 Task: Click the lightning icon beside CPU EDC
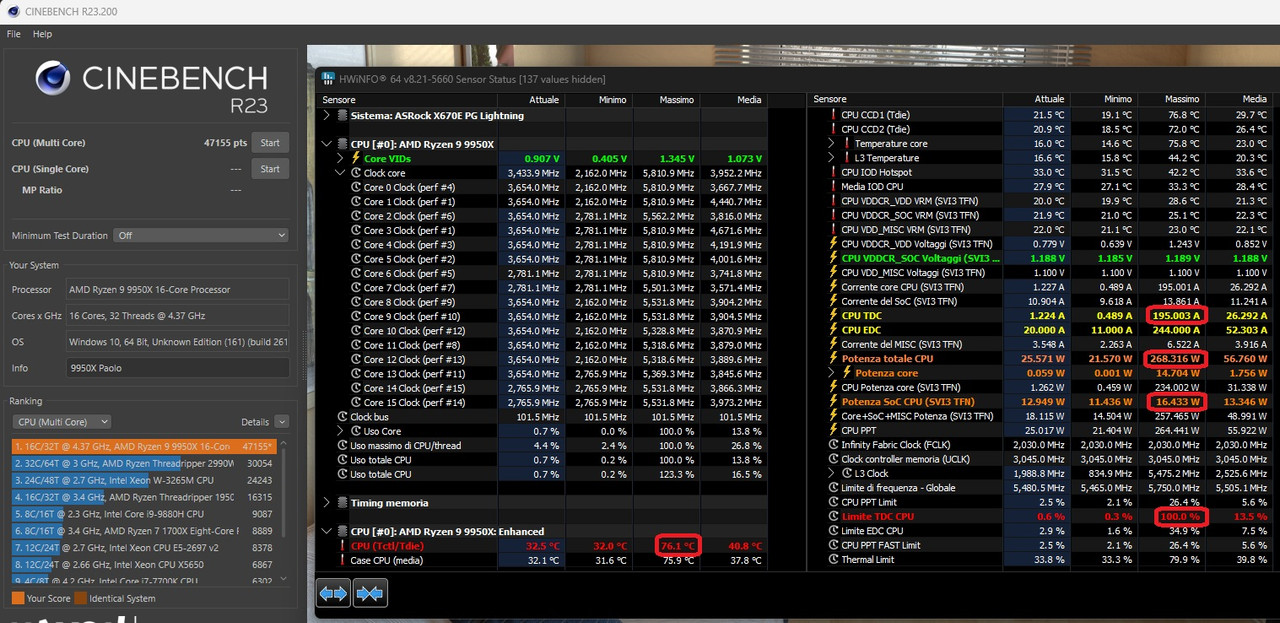(x=833, y=330)
